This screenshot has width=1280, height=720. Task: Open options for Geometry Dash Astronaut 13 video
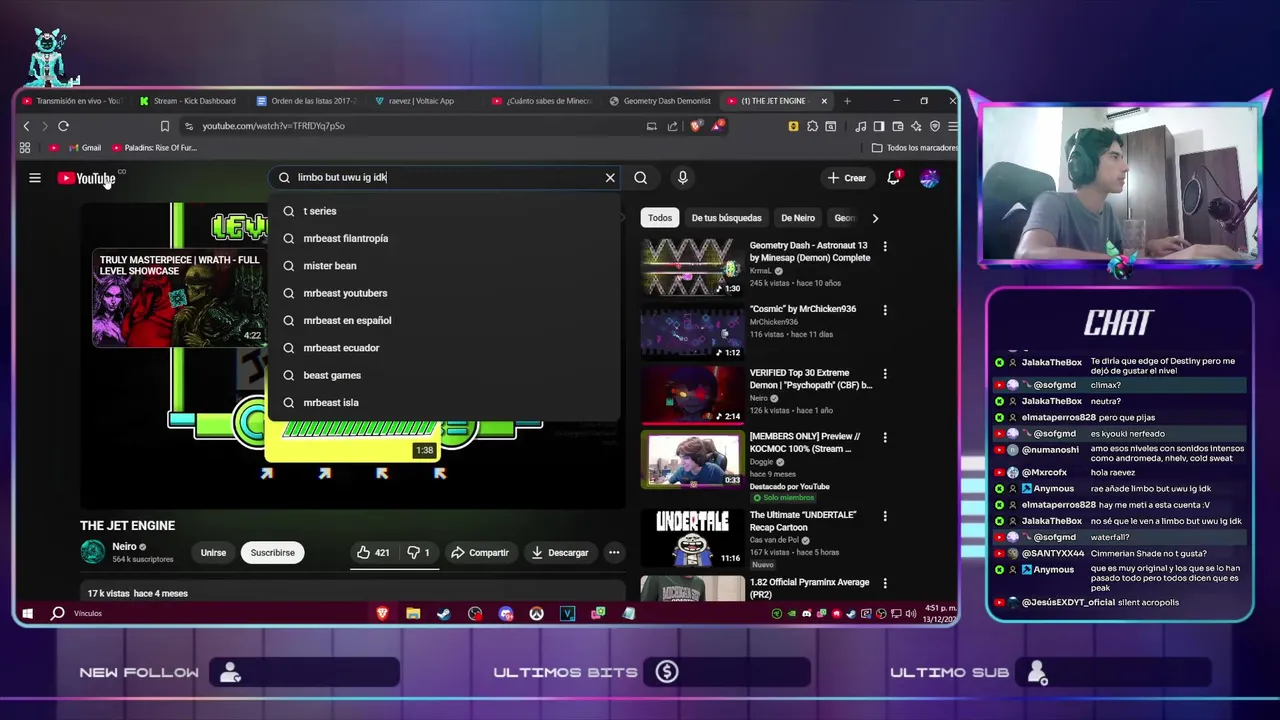(x=884, y=246)
